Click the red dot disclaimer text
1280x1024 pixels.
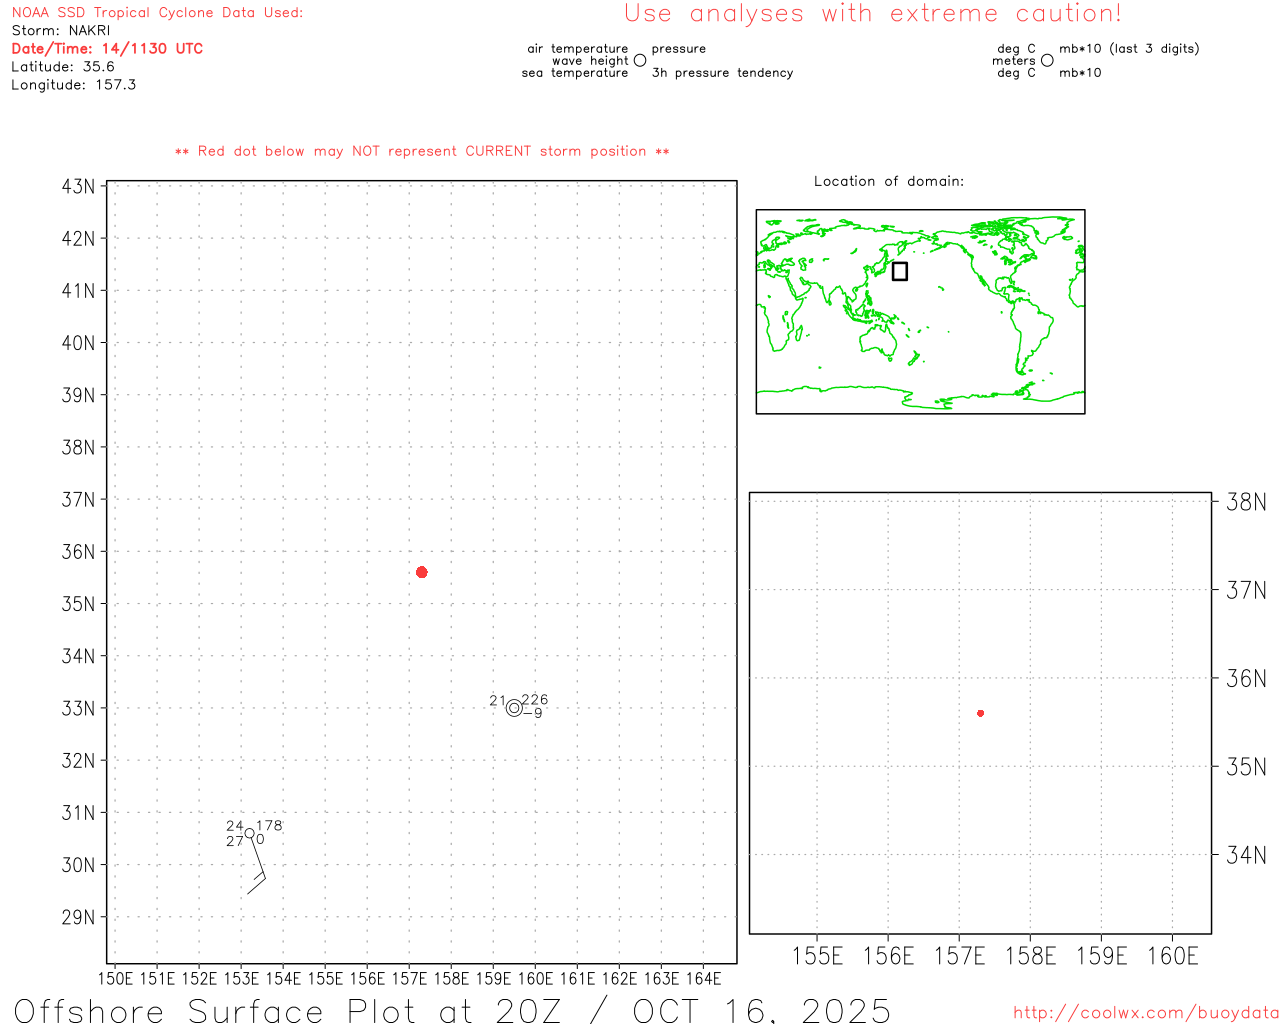[x=422, y=151]
